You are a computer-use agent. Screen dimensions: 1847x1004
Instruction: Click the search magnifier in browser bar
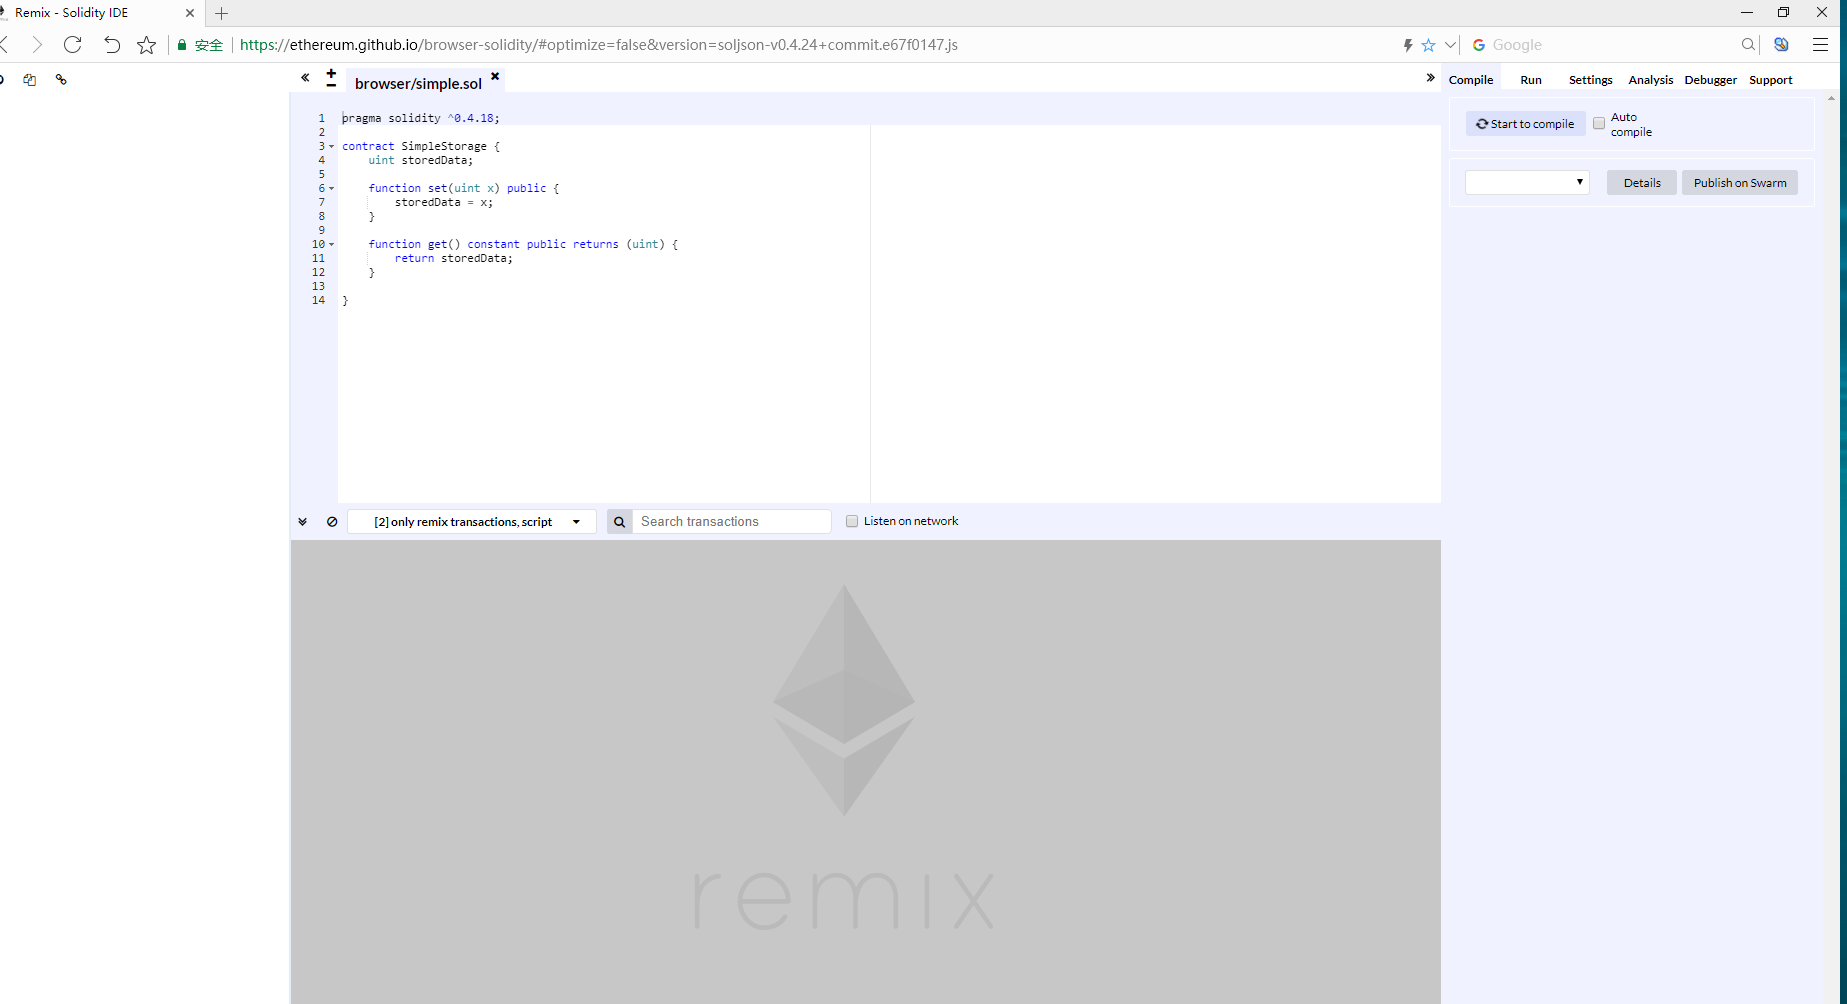[x=1748, y=45]
